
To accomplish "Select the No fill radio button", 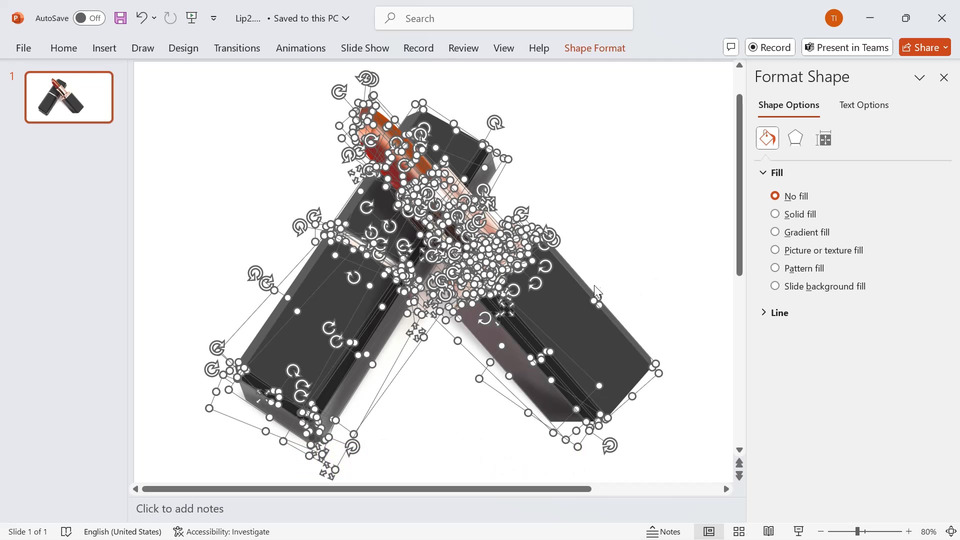I will click(x=775, y=196).
